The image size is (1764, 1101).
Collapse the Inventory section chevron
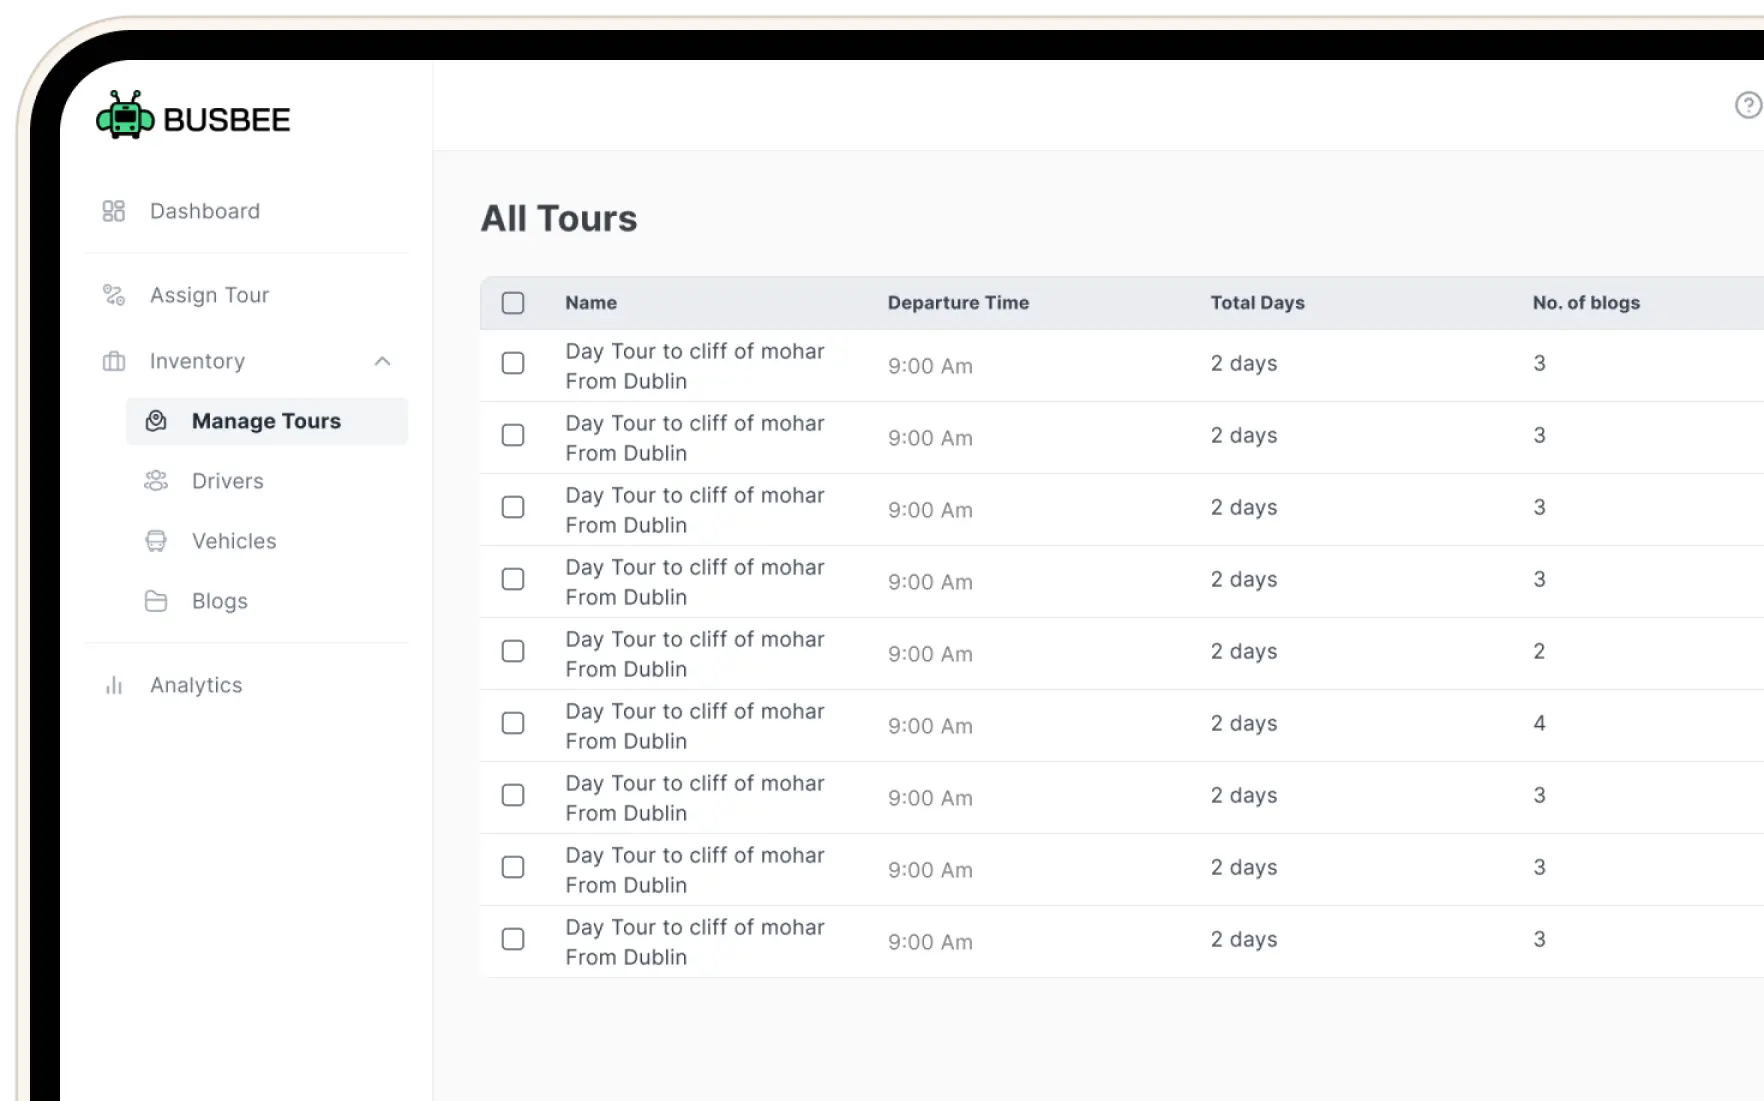[x=382, y=361]
